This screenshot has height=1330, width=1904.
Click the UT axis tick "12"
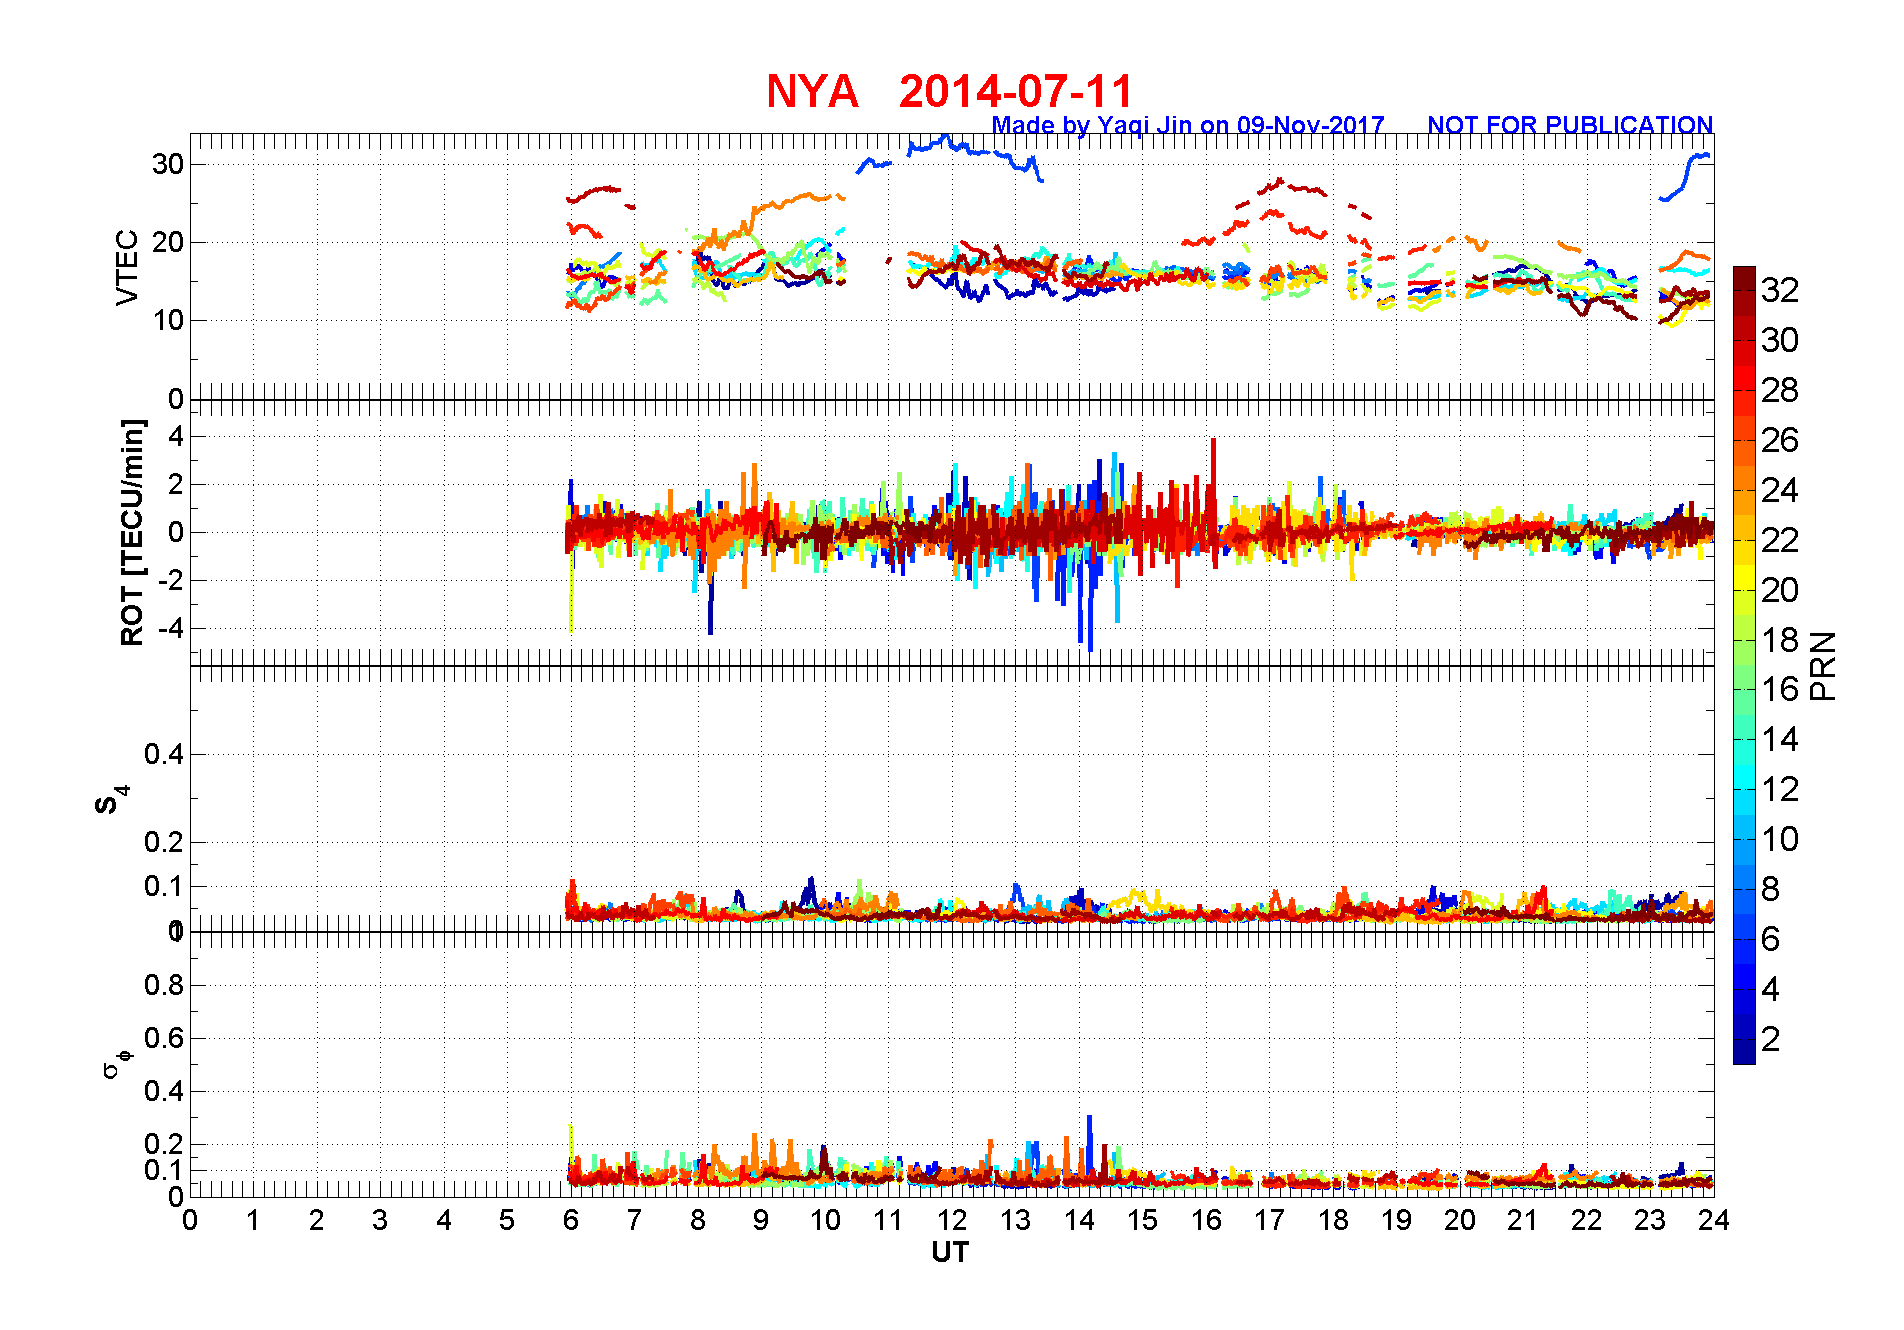coord(952,1220)
